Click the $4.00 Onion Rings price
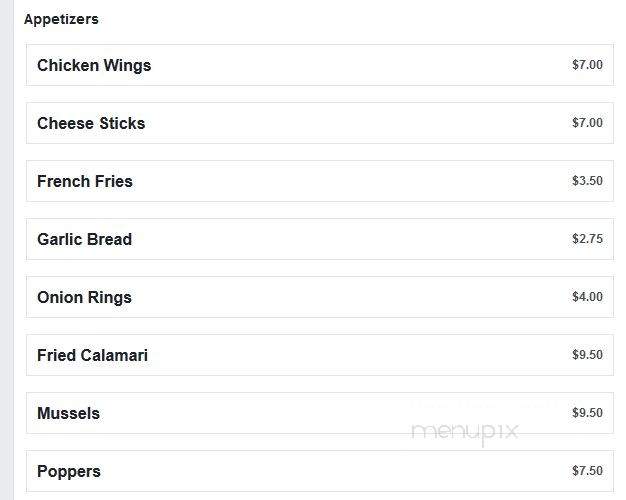This screenshot has height=500, width=626. [x=587, y=297]
